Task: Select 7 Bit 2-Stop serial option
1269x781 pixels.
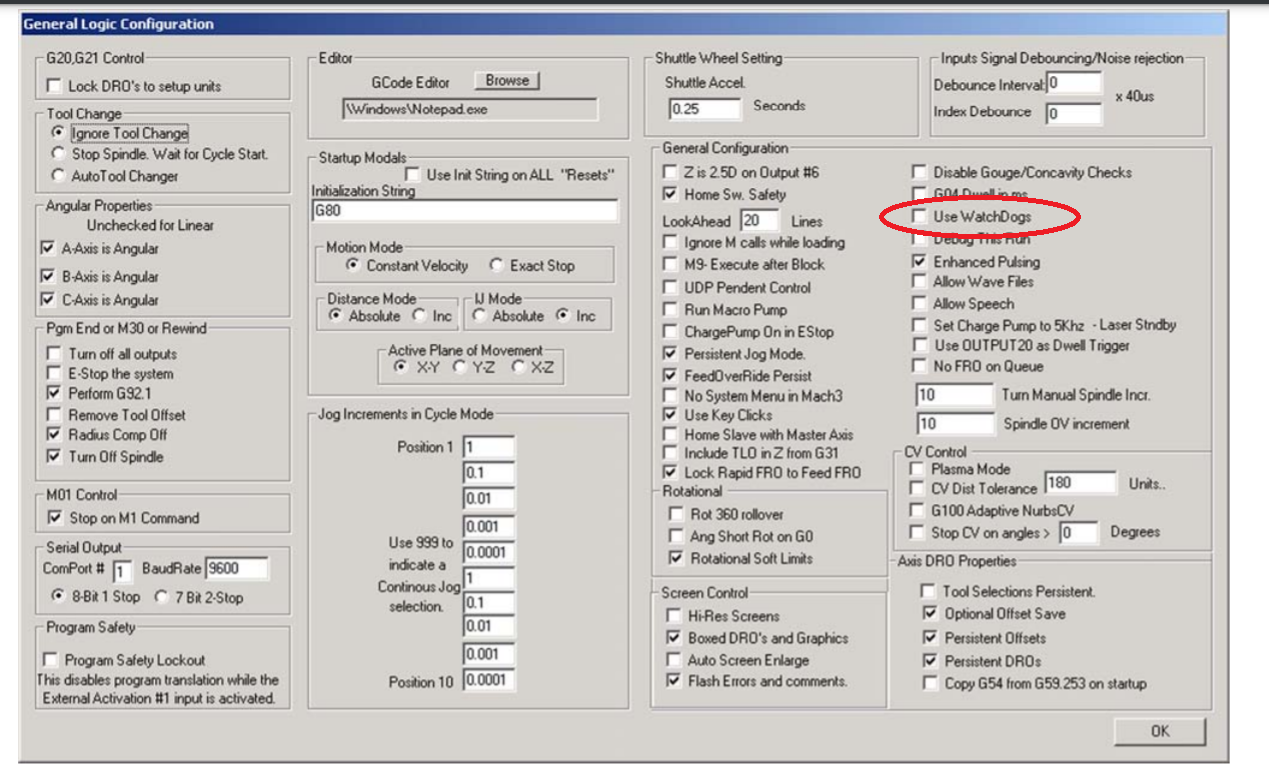Action: click(162, 597)
